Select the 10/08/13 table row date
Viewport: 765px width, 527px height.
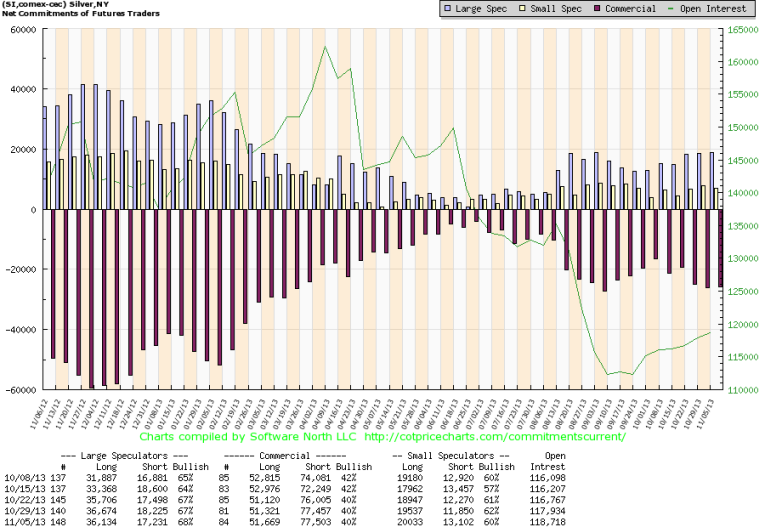click(x=22, y=478)
